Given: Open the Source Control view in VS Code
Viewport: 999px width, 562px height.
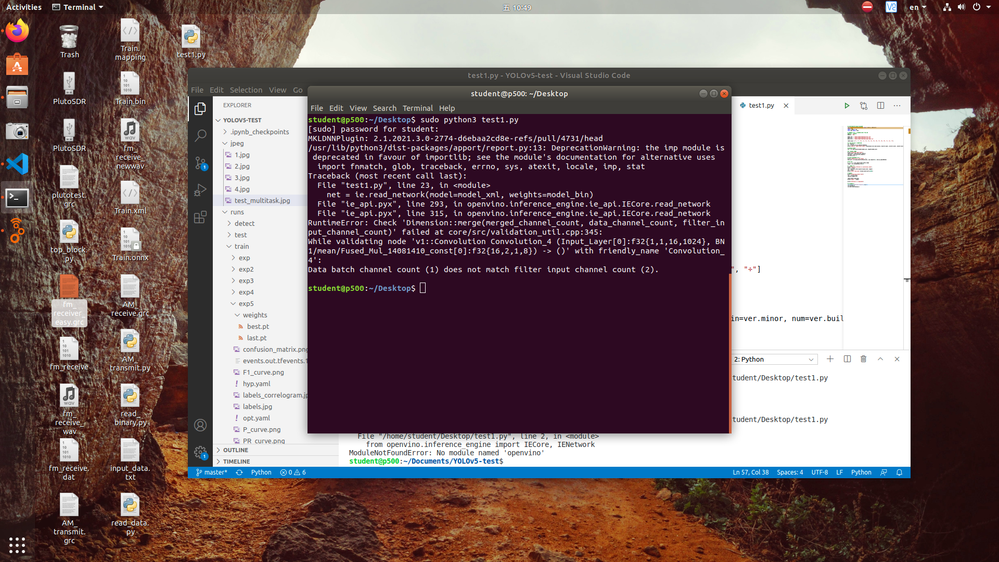Looking at the screenshot, I should 200,163.
